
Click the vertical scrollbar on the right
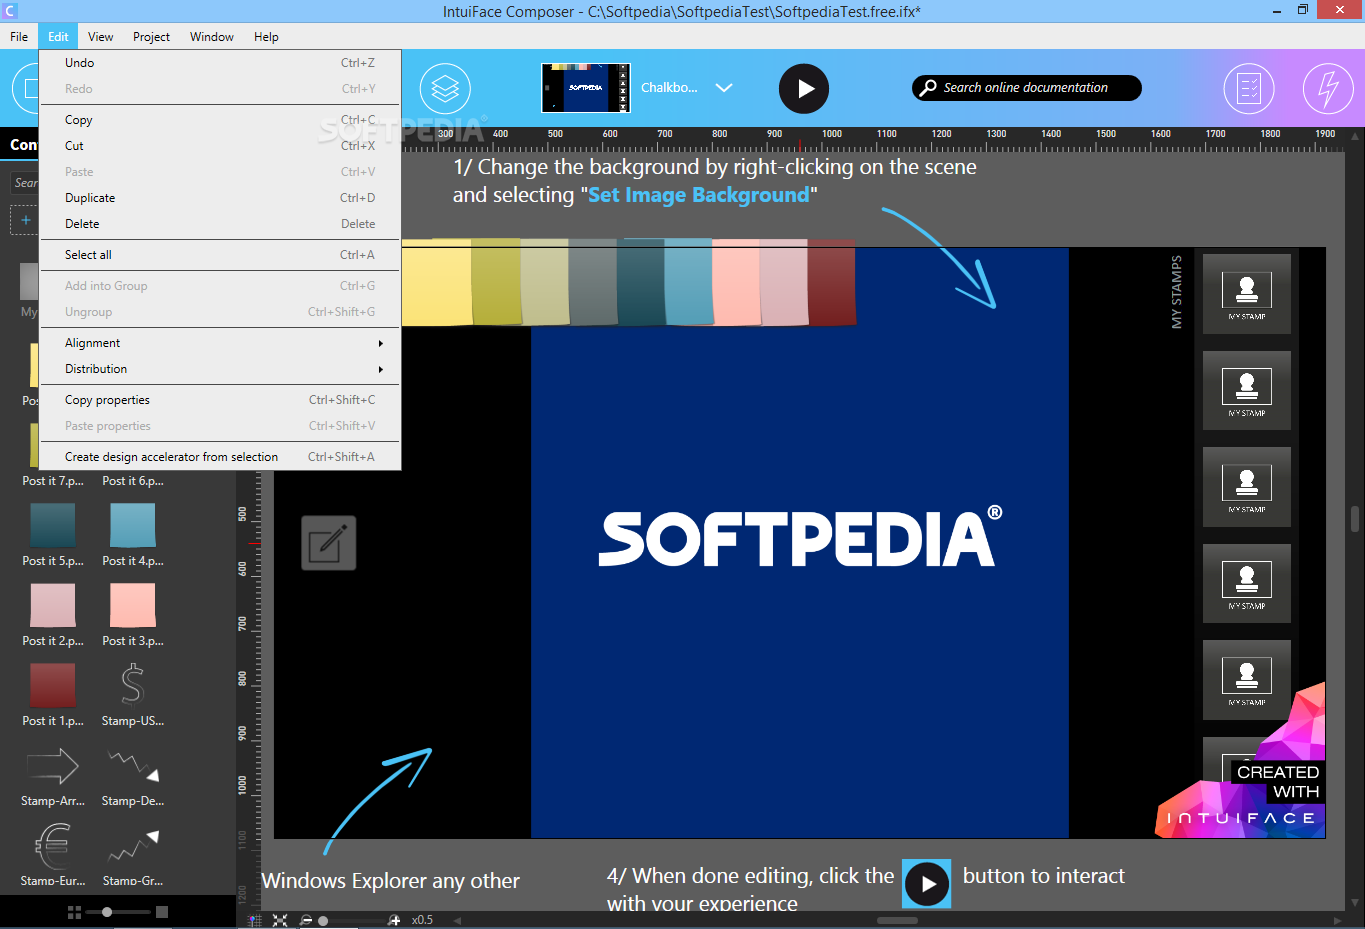[1355, 519]
